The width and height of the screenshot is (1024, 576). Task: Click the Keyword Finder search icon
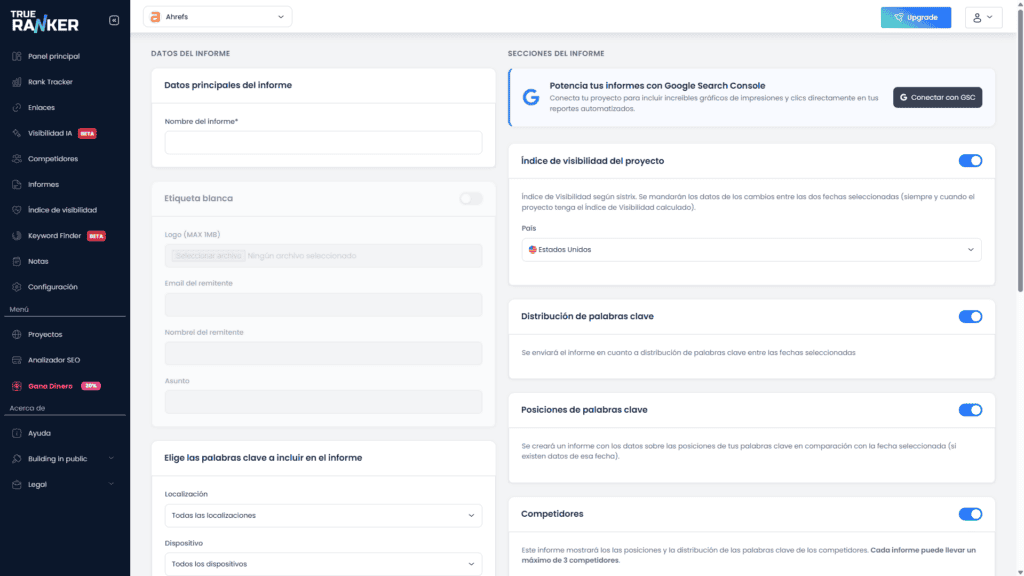coord(17,236)
